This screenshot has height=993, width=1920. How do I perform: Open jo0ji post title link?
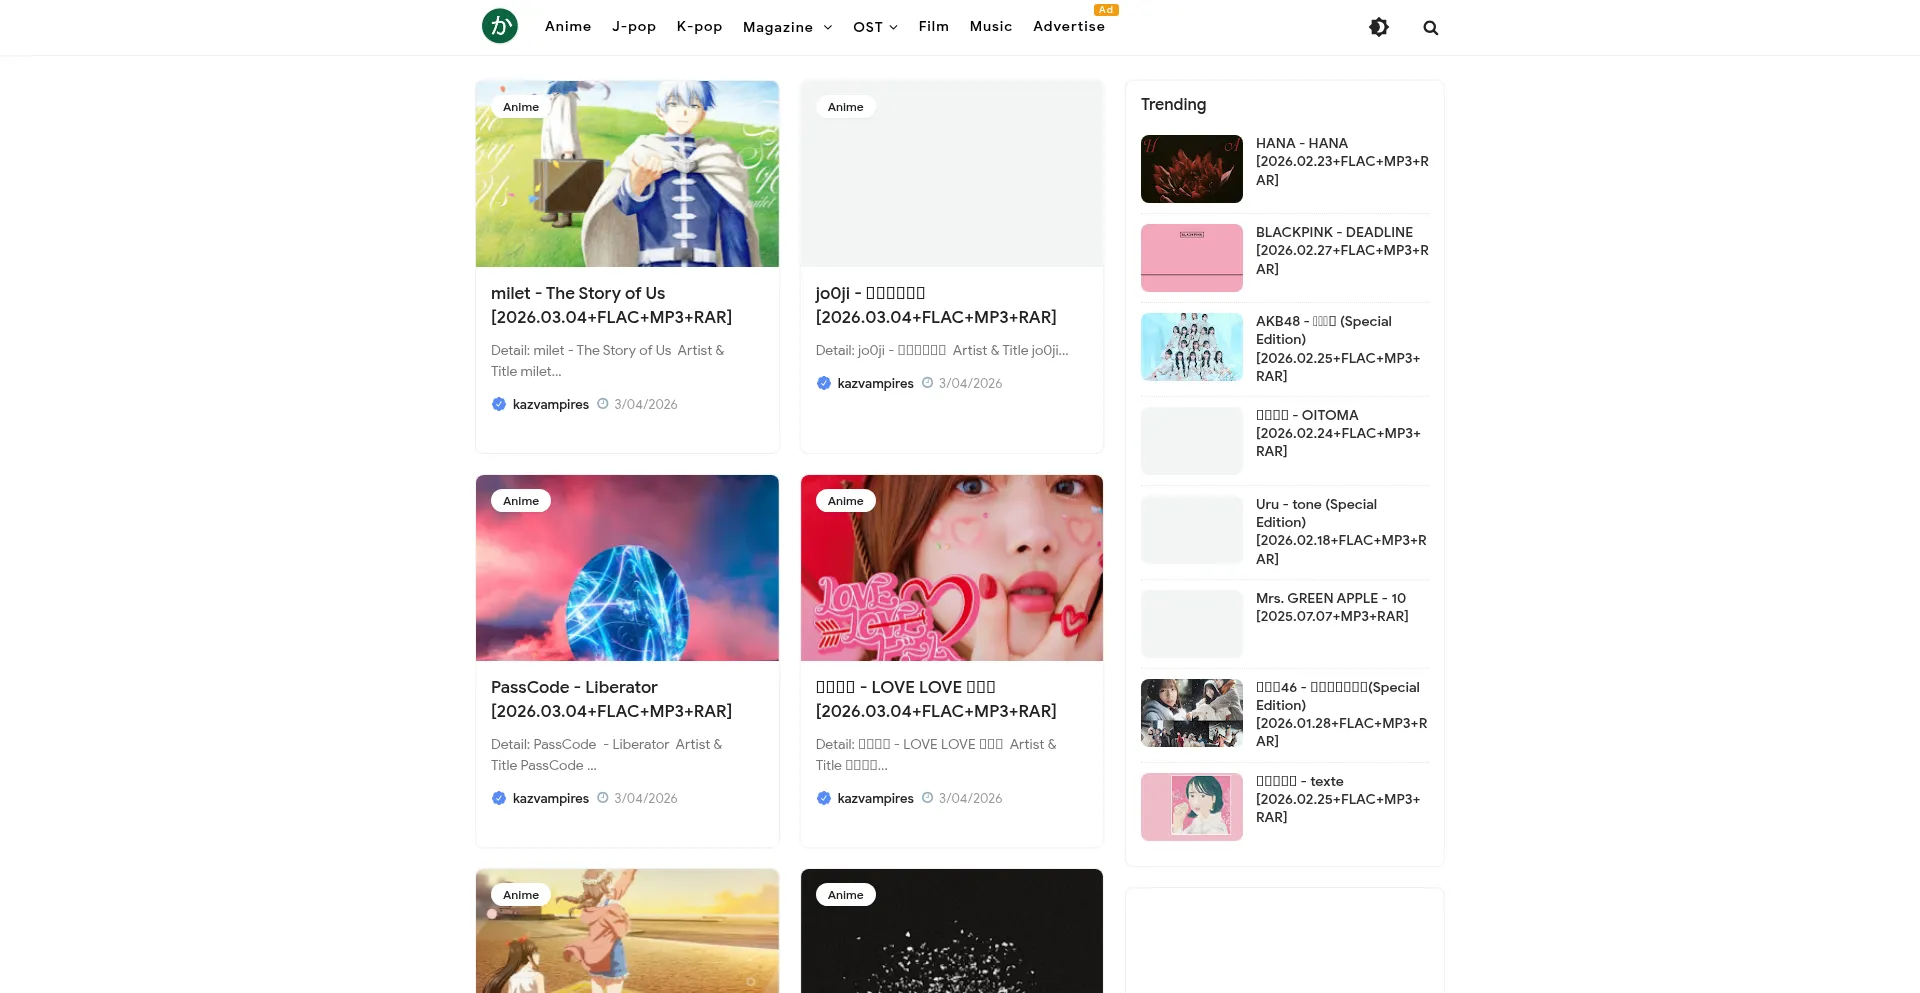tap(936, 305)
